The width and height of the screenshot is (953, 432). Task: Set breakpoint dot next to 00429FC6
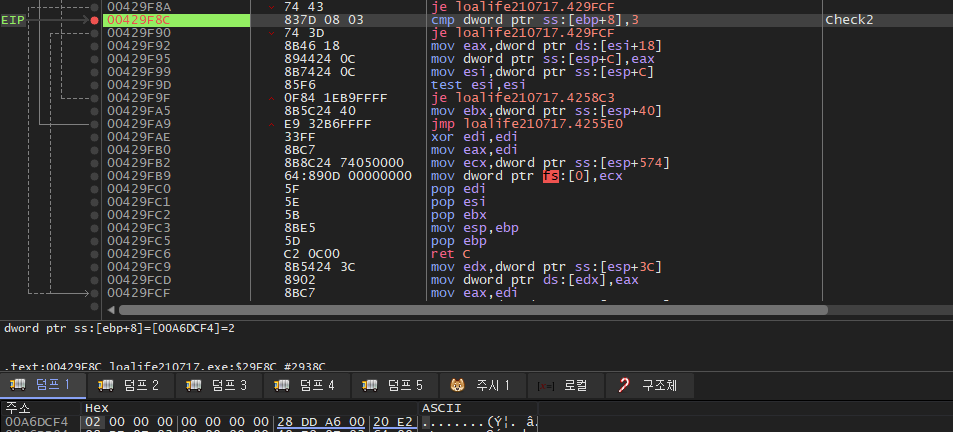click(94, 254)
